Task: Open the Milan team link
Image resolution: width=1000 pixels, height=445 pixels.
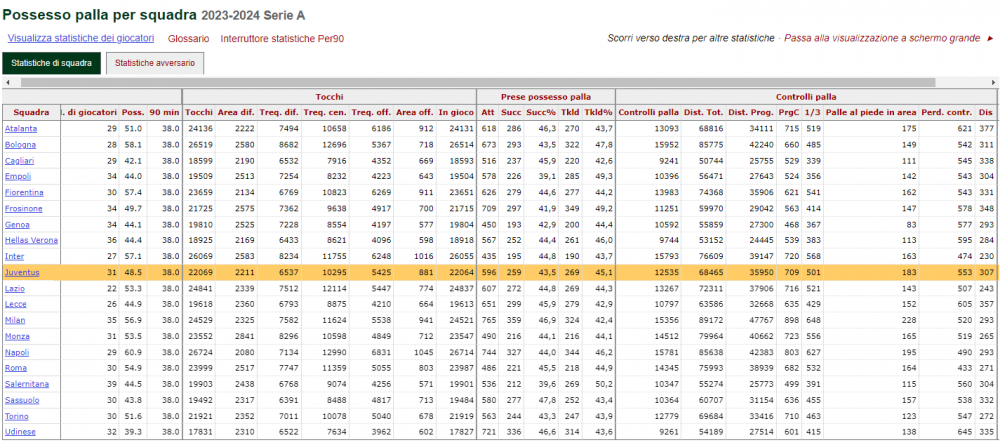Action: [15, 320]
